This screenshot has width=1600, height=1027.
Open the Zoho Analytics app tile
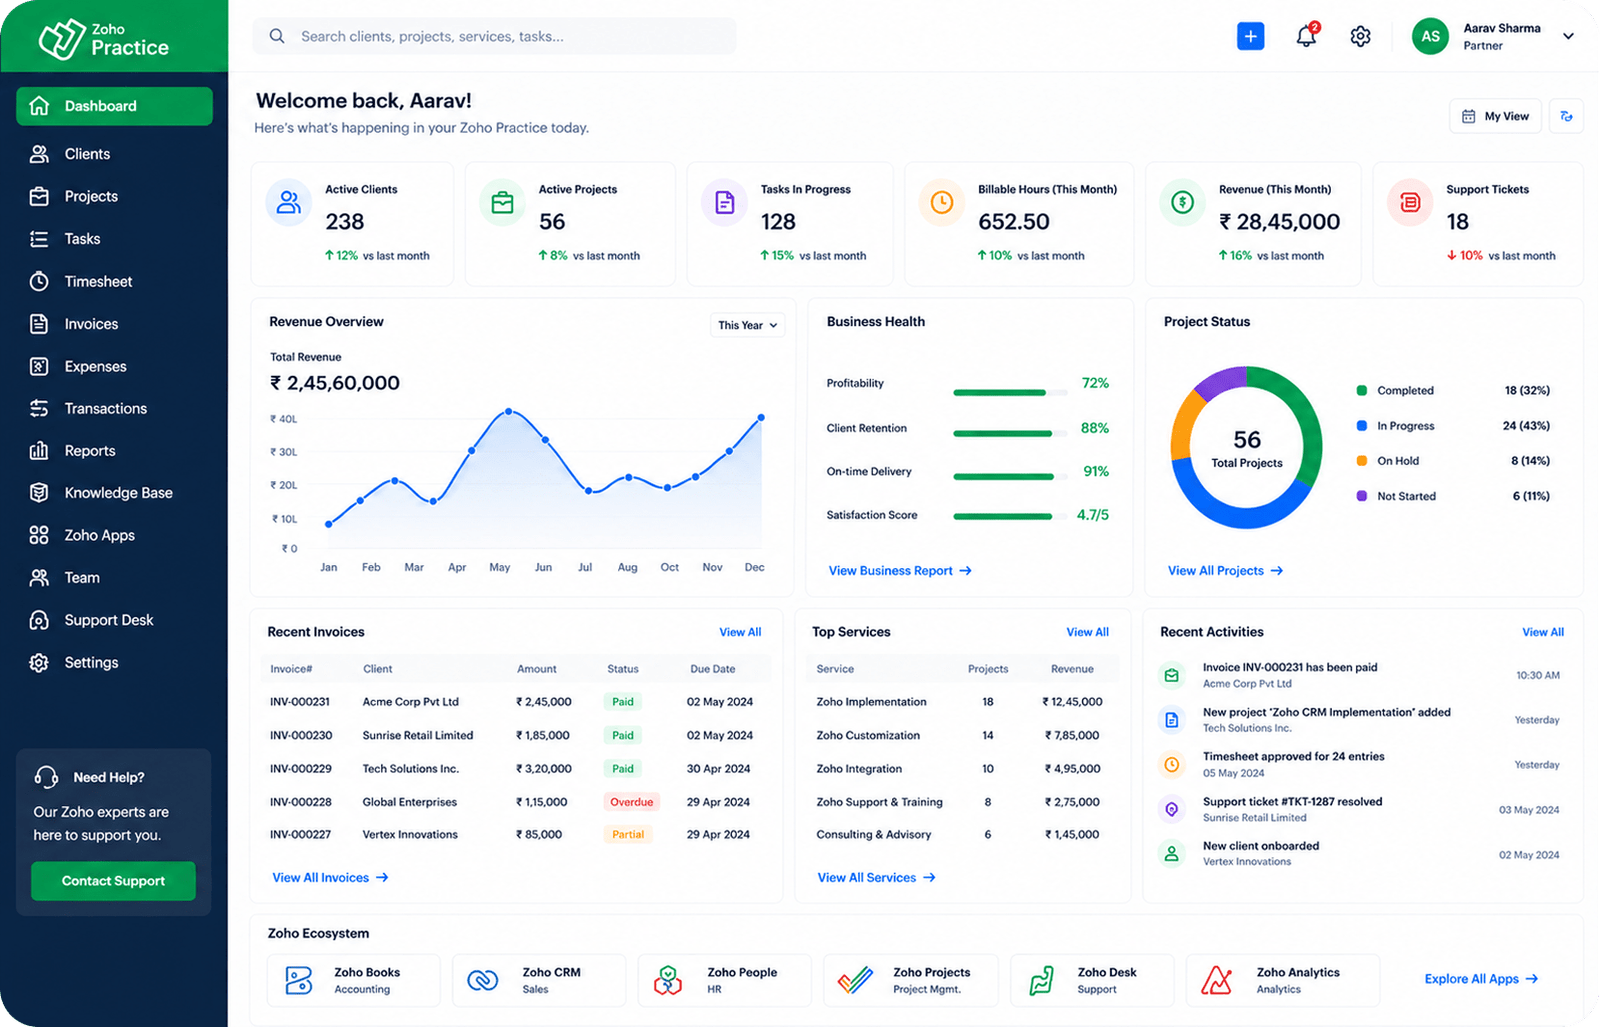[1282, 980]
